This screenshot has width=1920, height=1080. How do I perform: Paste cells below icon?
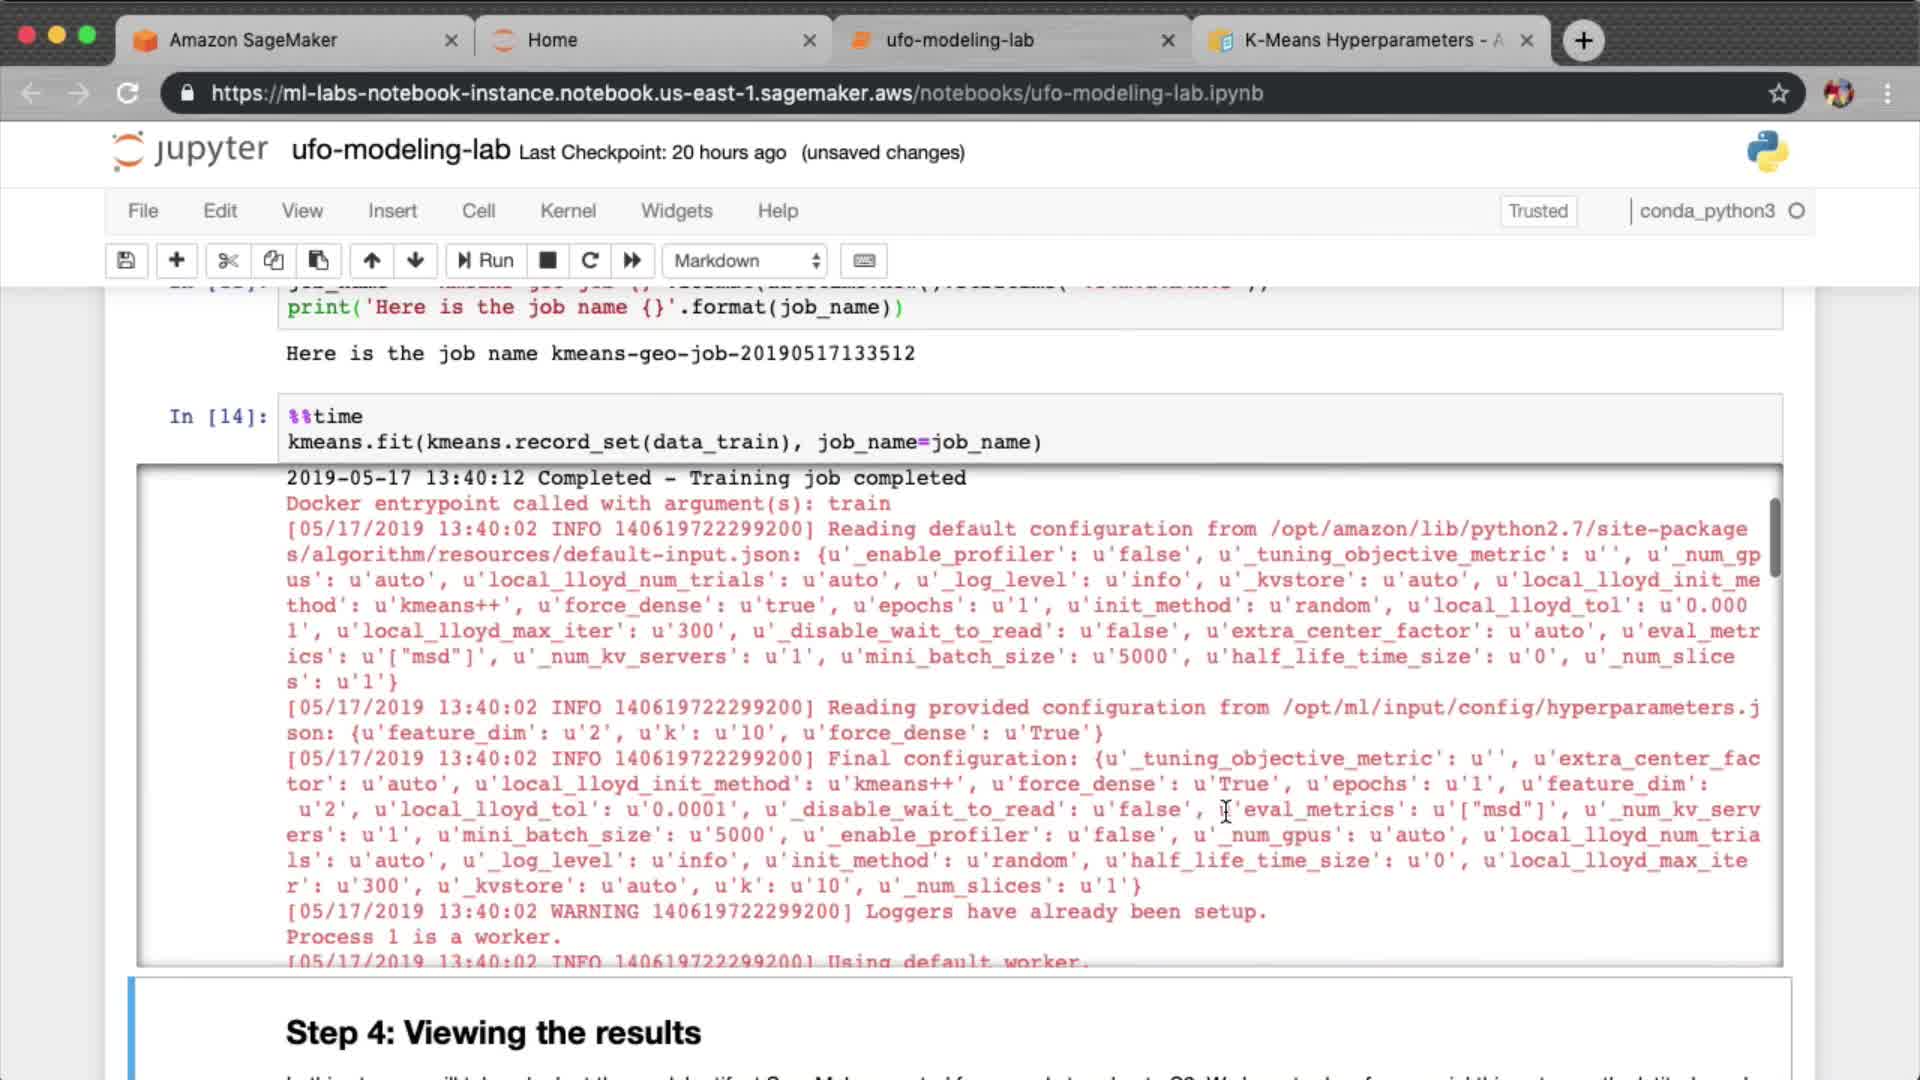pyautogui.click(x=318, y=261)
